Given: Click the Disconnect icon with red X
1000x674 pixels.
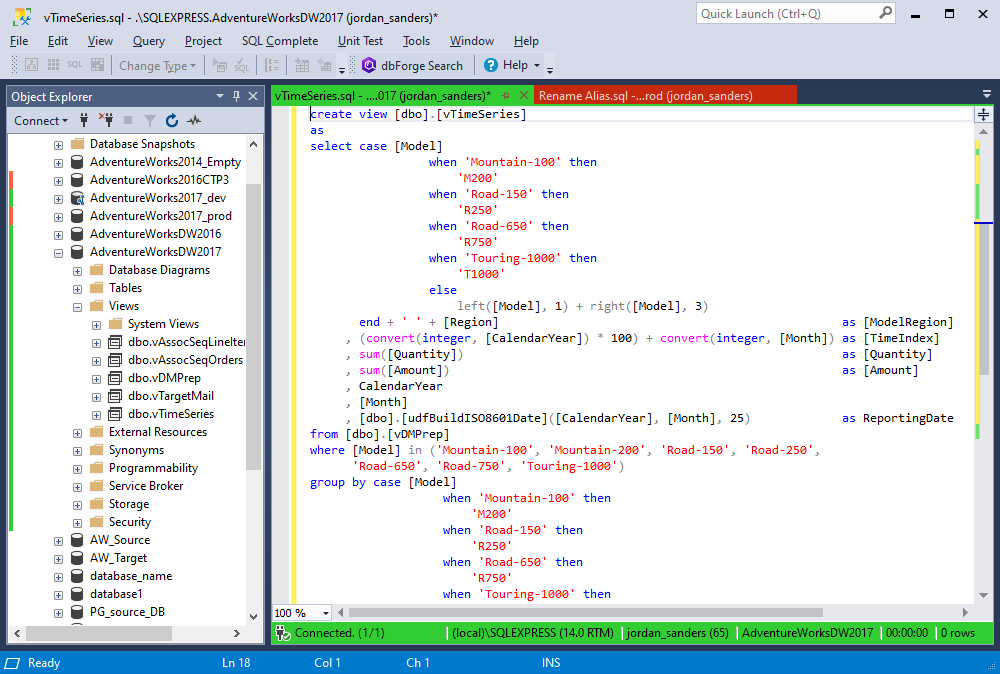Looking at the screenshot, I should 106,120.
